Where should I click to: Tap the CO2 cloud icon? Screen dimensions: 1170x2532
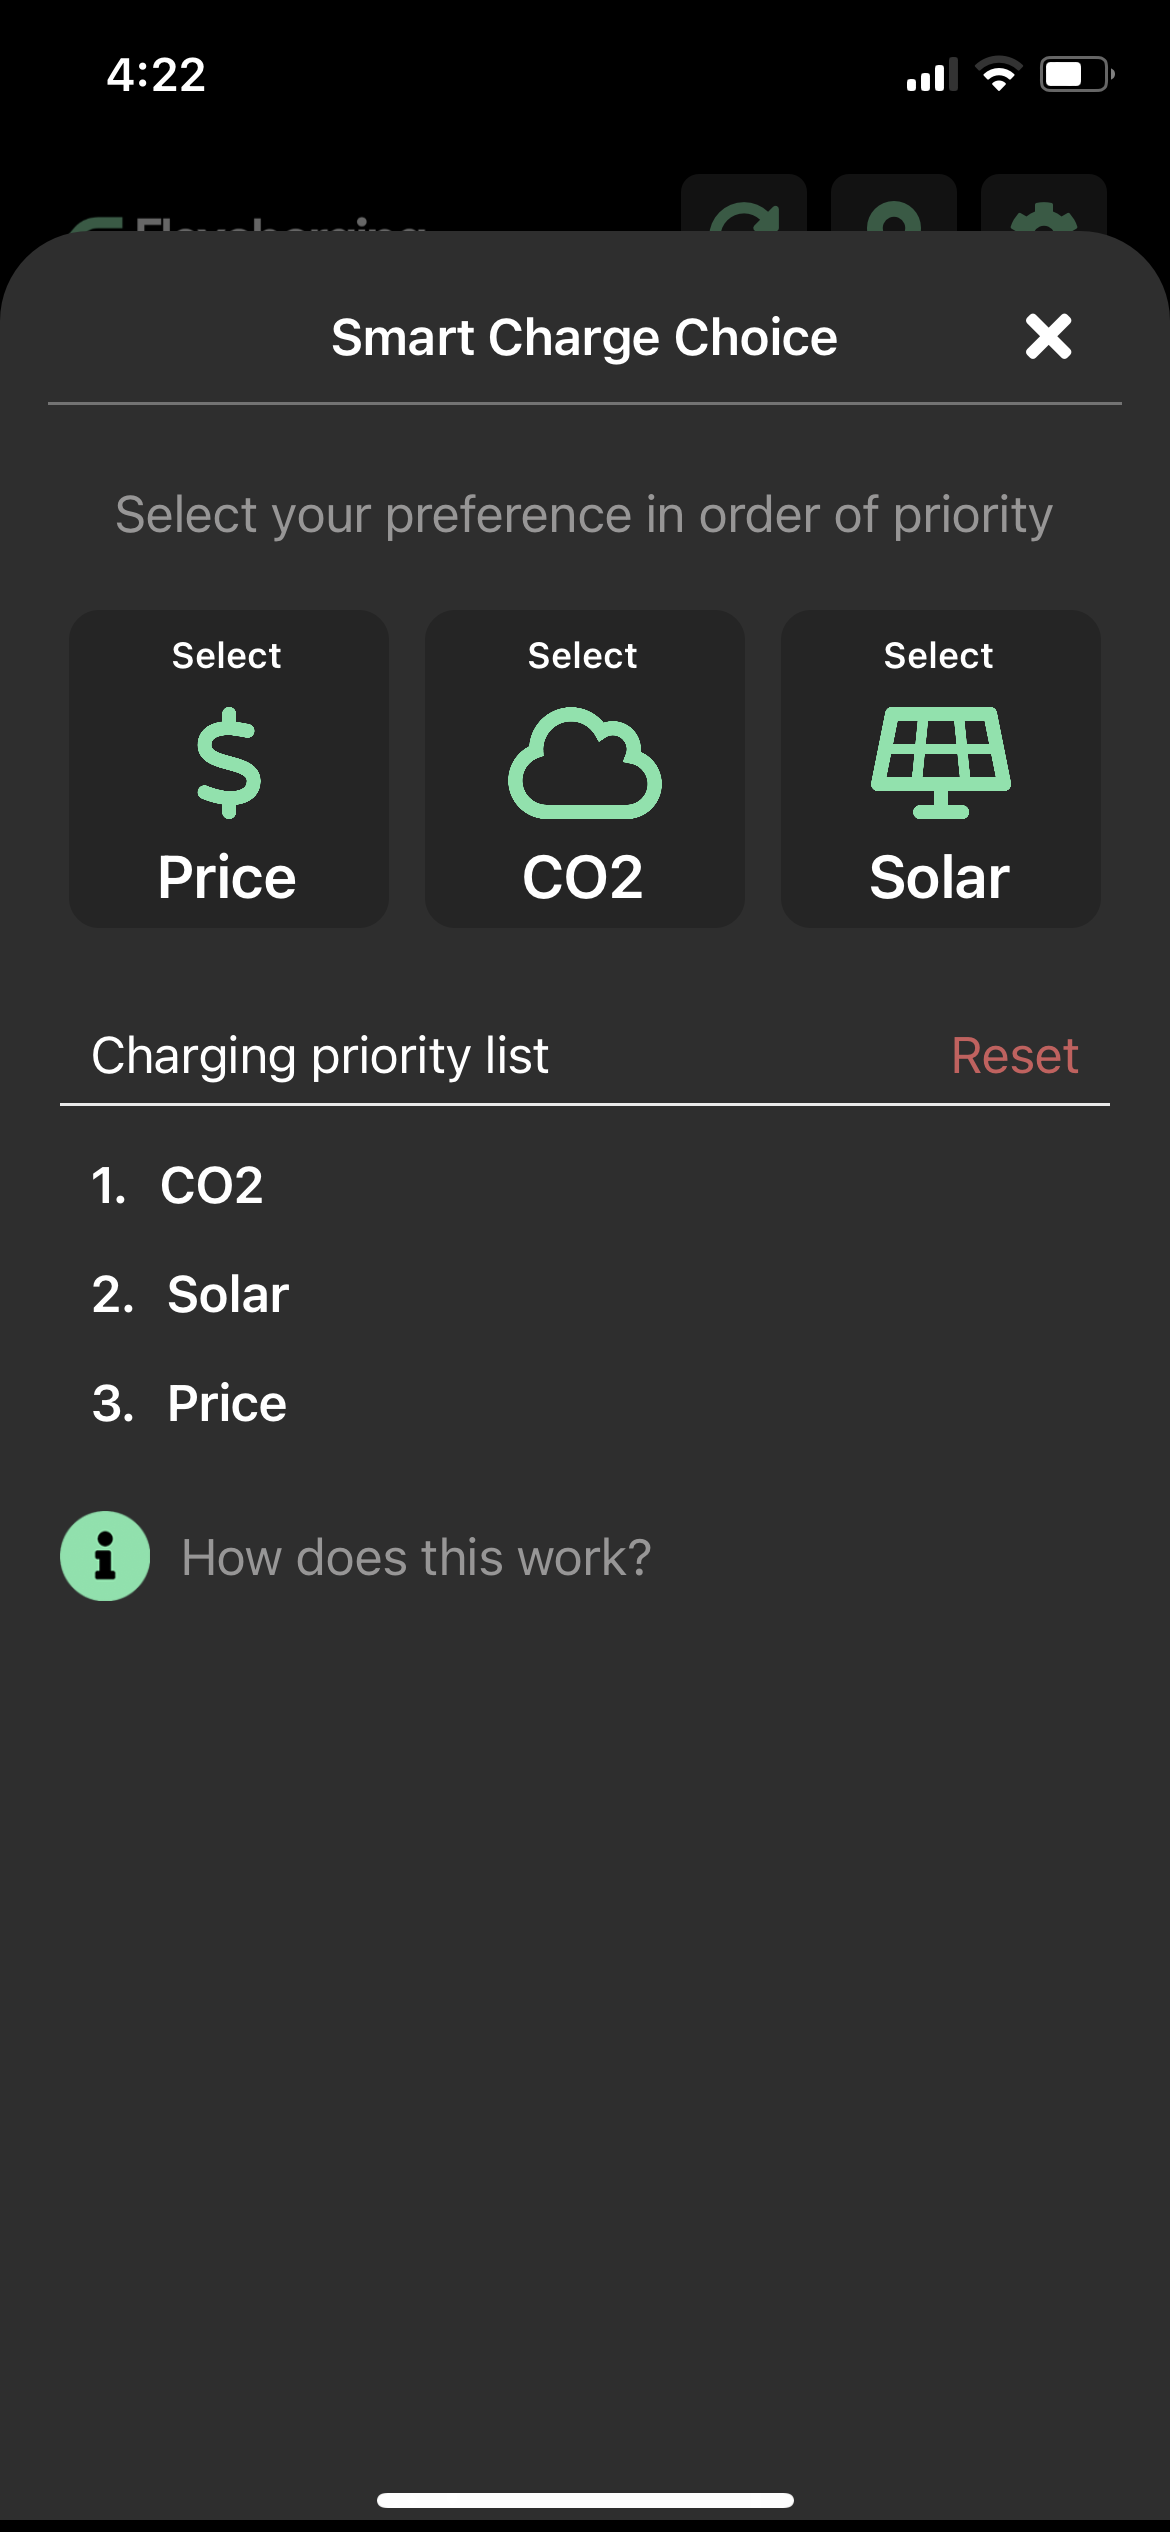pos(584,763)
